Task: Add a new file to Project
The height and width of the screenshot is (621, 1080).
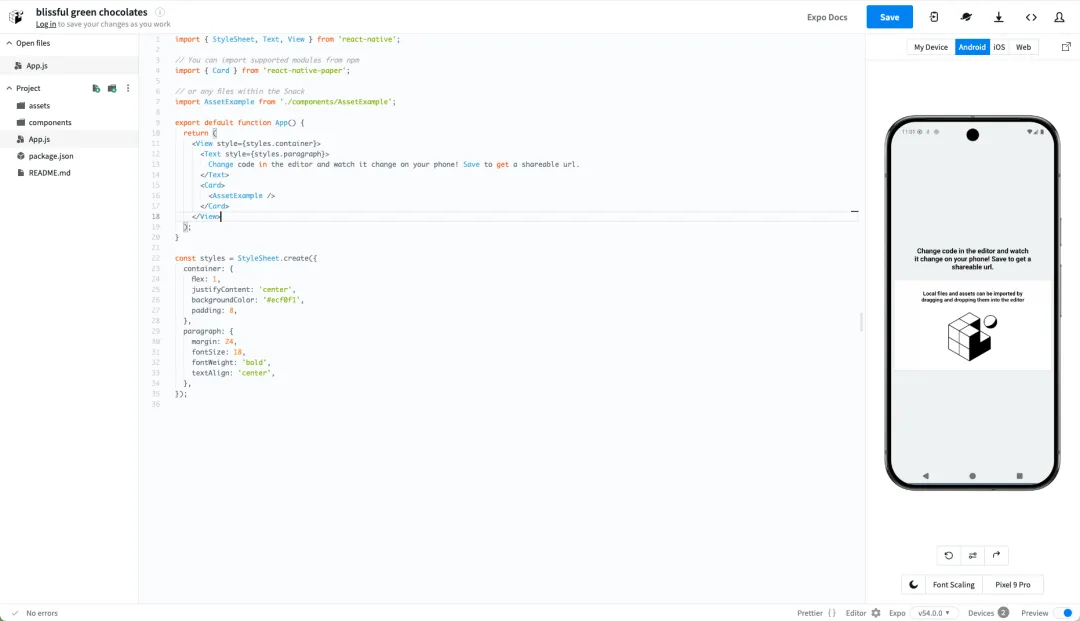Action: point(96,88)
